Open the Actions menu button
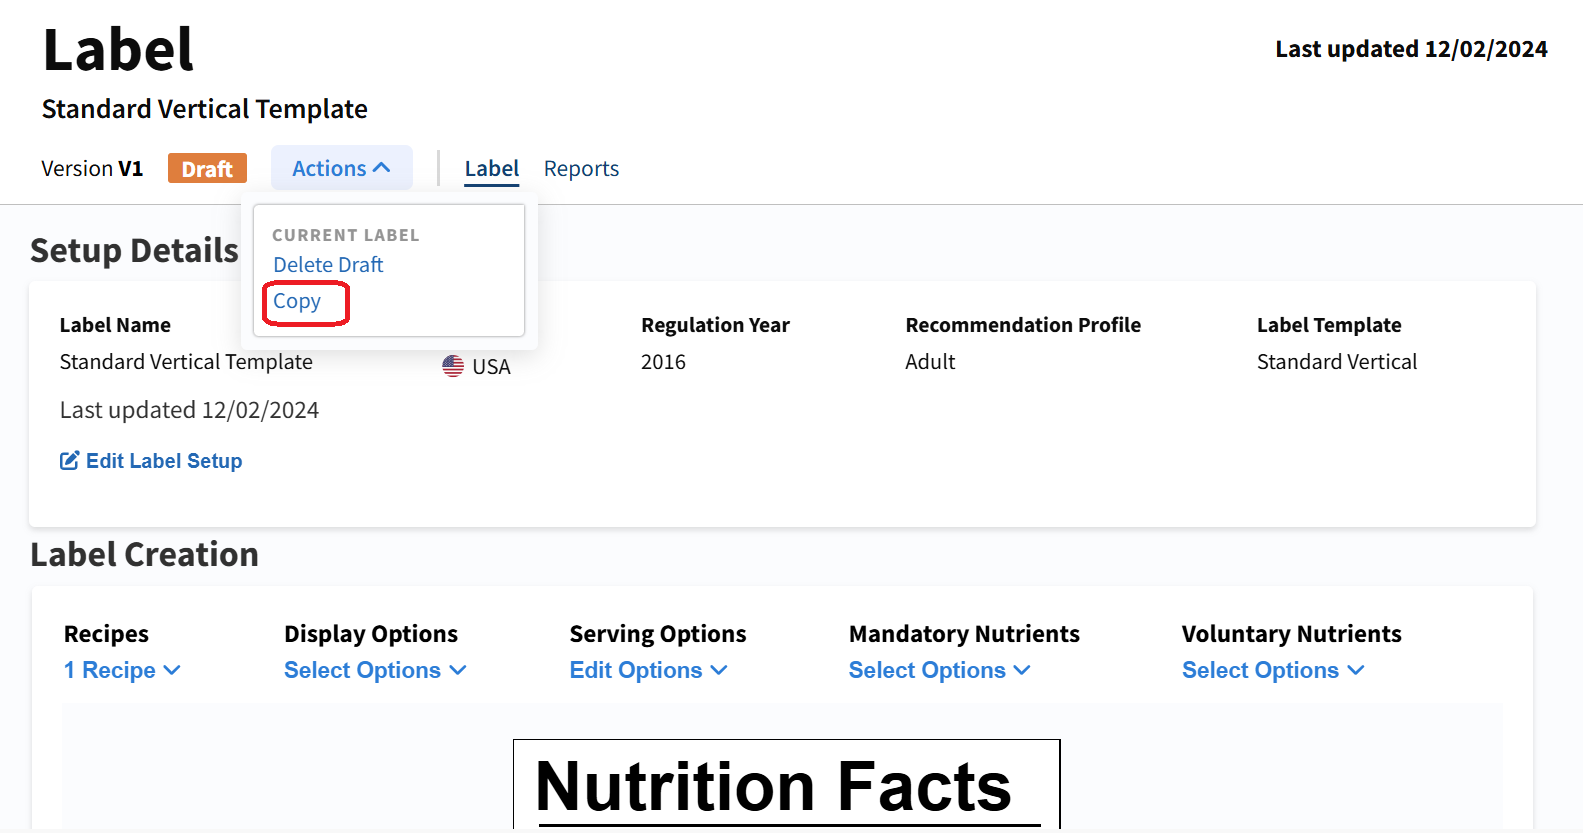This screenshot has height=833, width=1583. point(341,167)
